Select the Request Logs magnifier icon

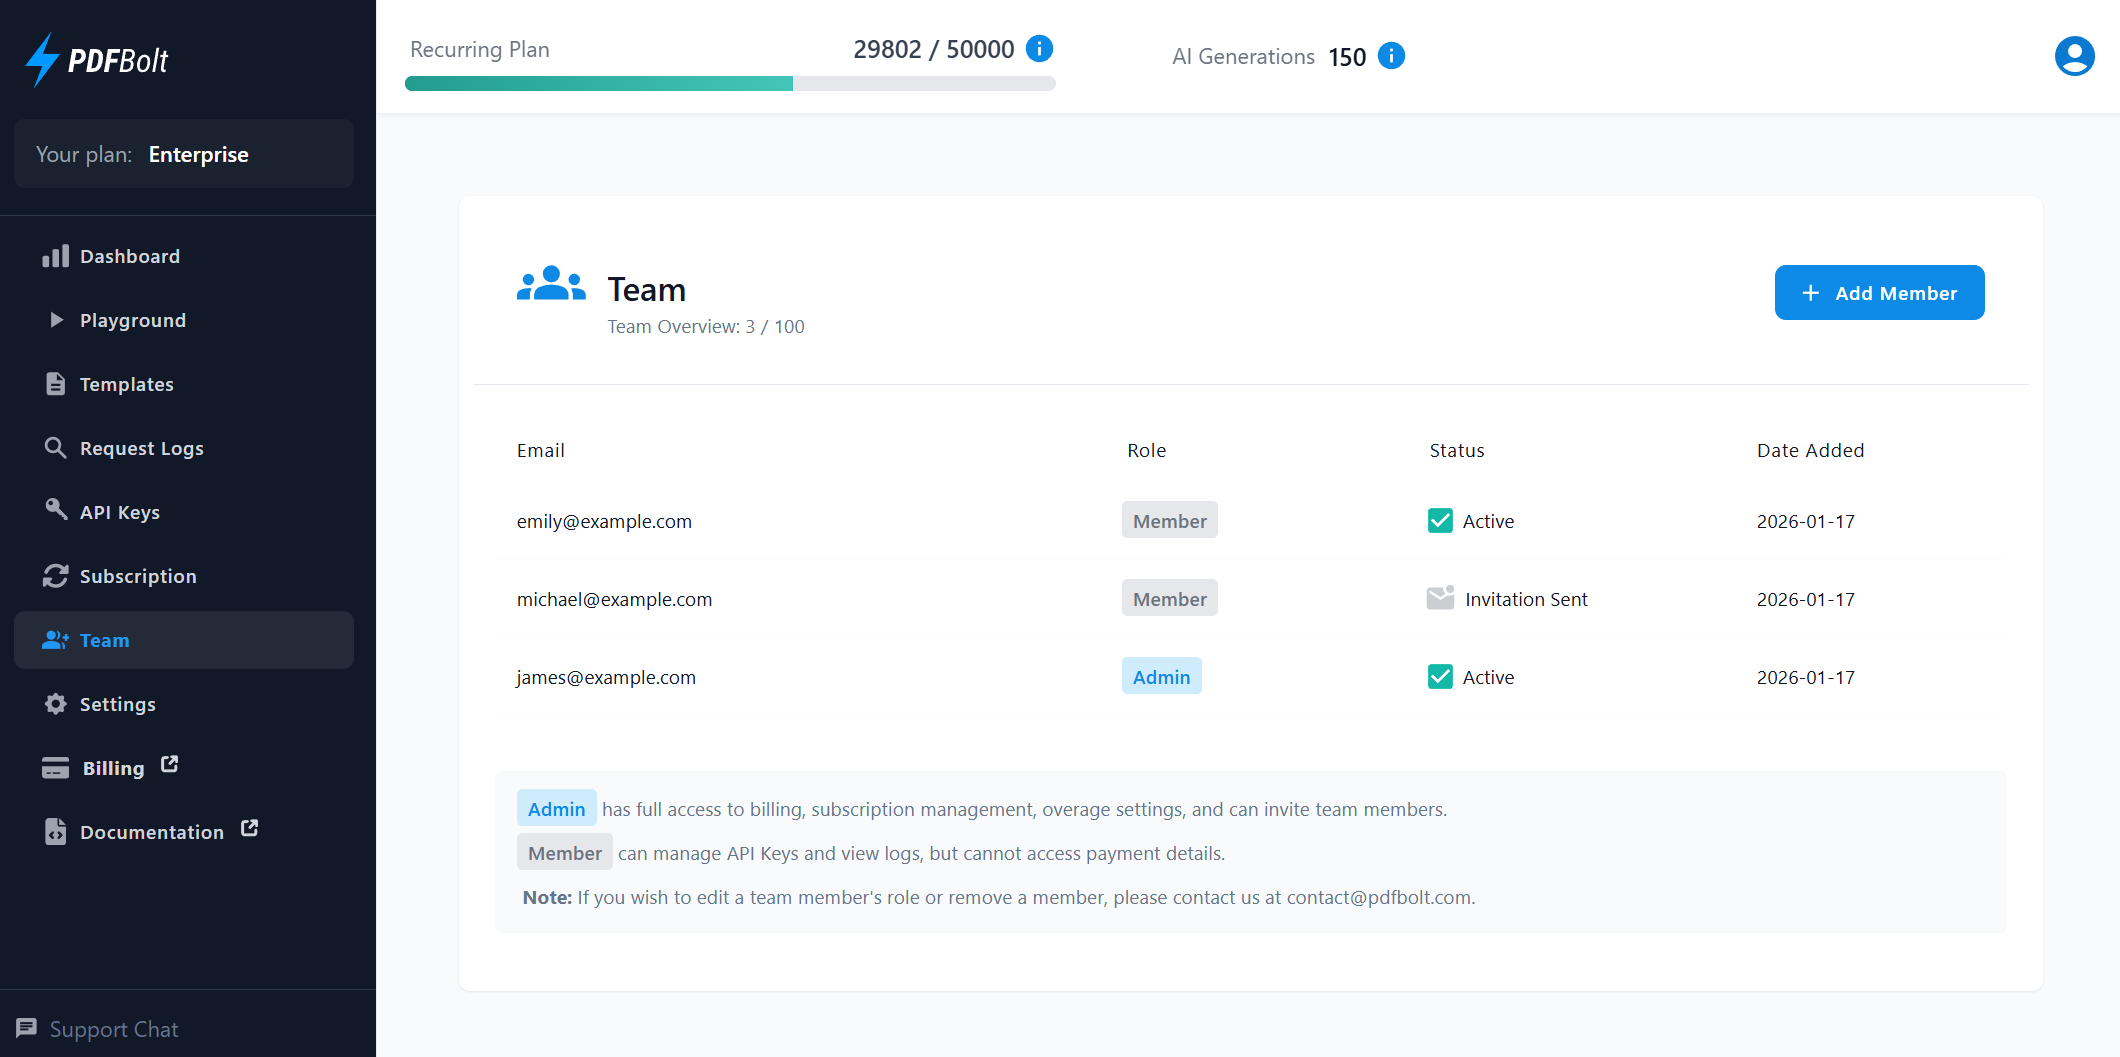click(57, 448)
